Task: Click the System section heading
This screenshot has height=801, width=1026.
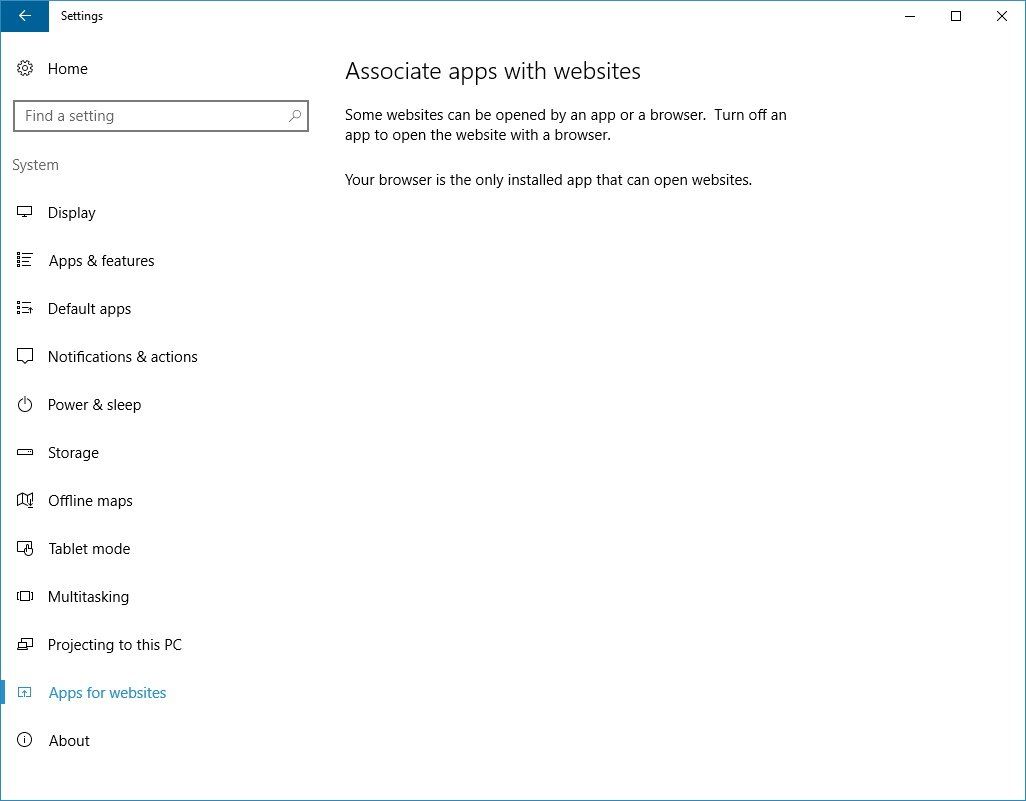Action: 35,164
